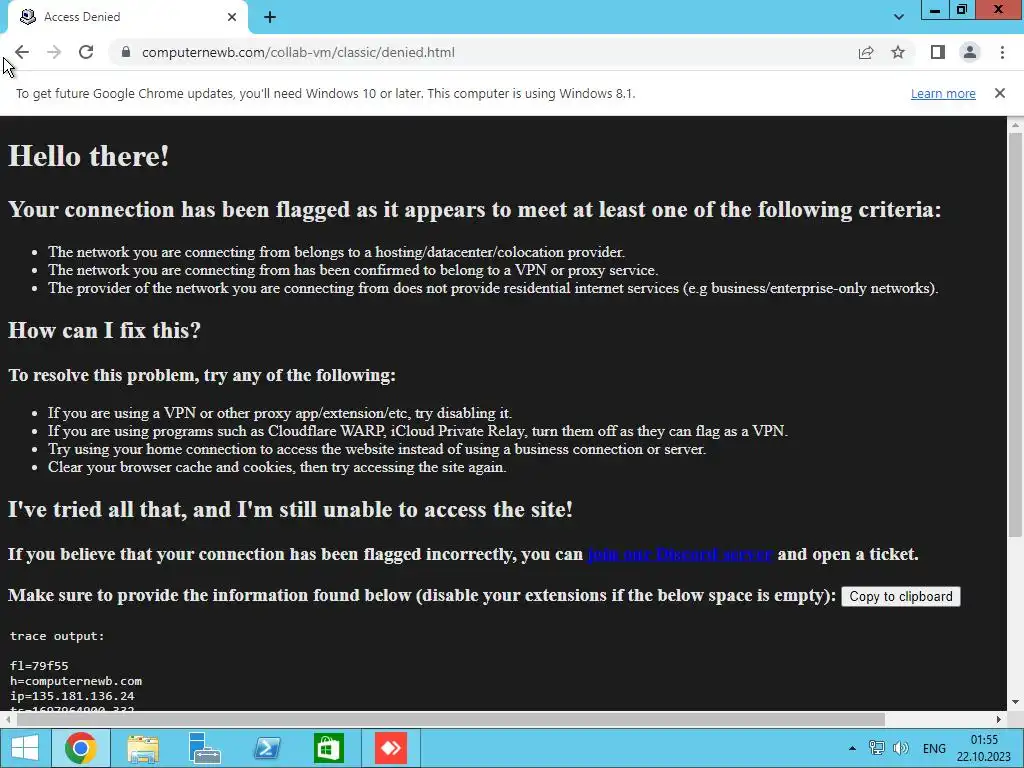Click the trace output: label

pos(57,636)
